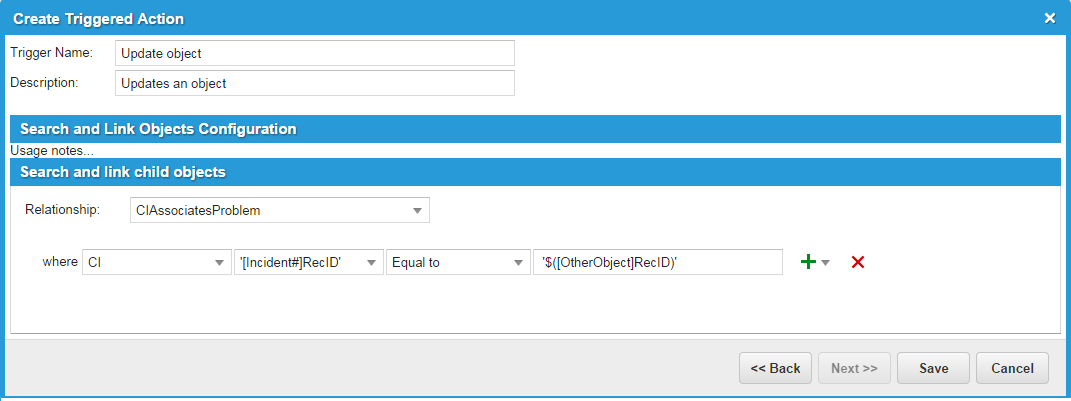
Task: Delete the condition row with red X
Action: coord(857,262)
